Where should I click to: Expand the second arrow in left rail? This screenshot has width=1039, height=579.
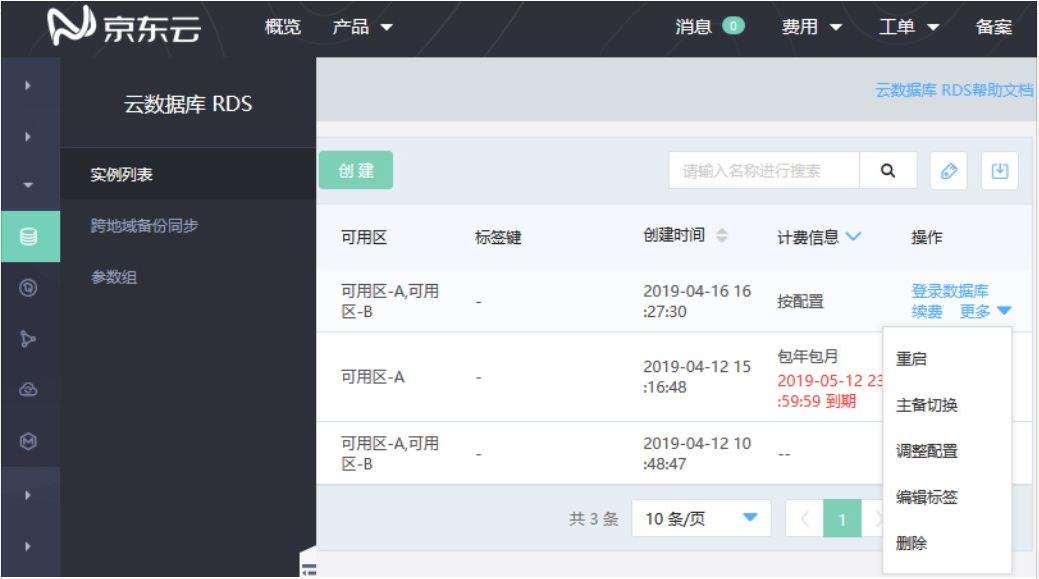[28, 137]
